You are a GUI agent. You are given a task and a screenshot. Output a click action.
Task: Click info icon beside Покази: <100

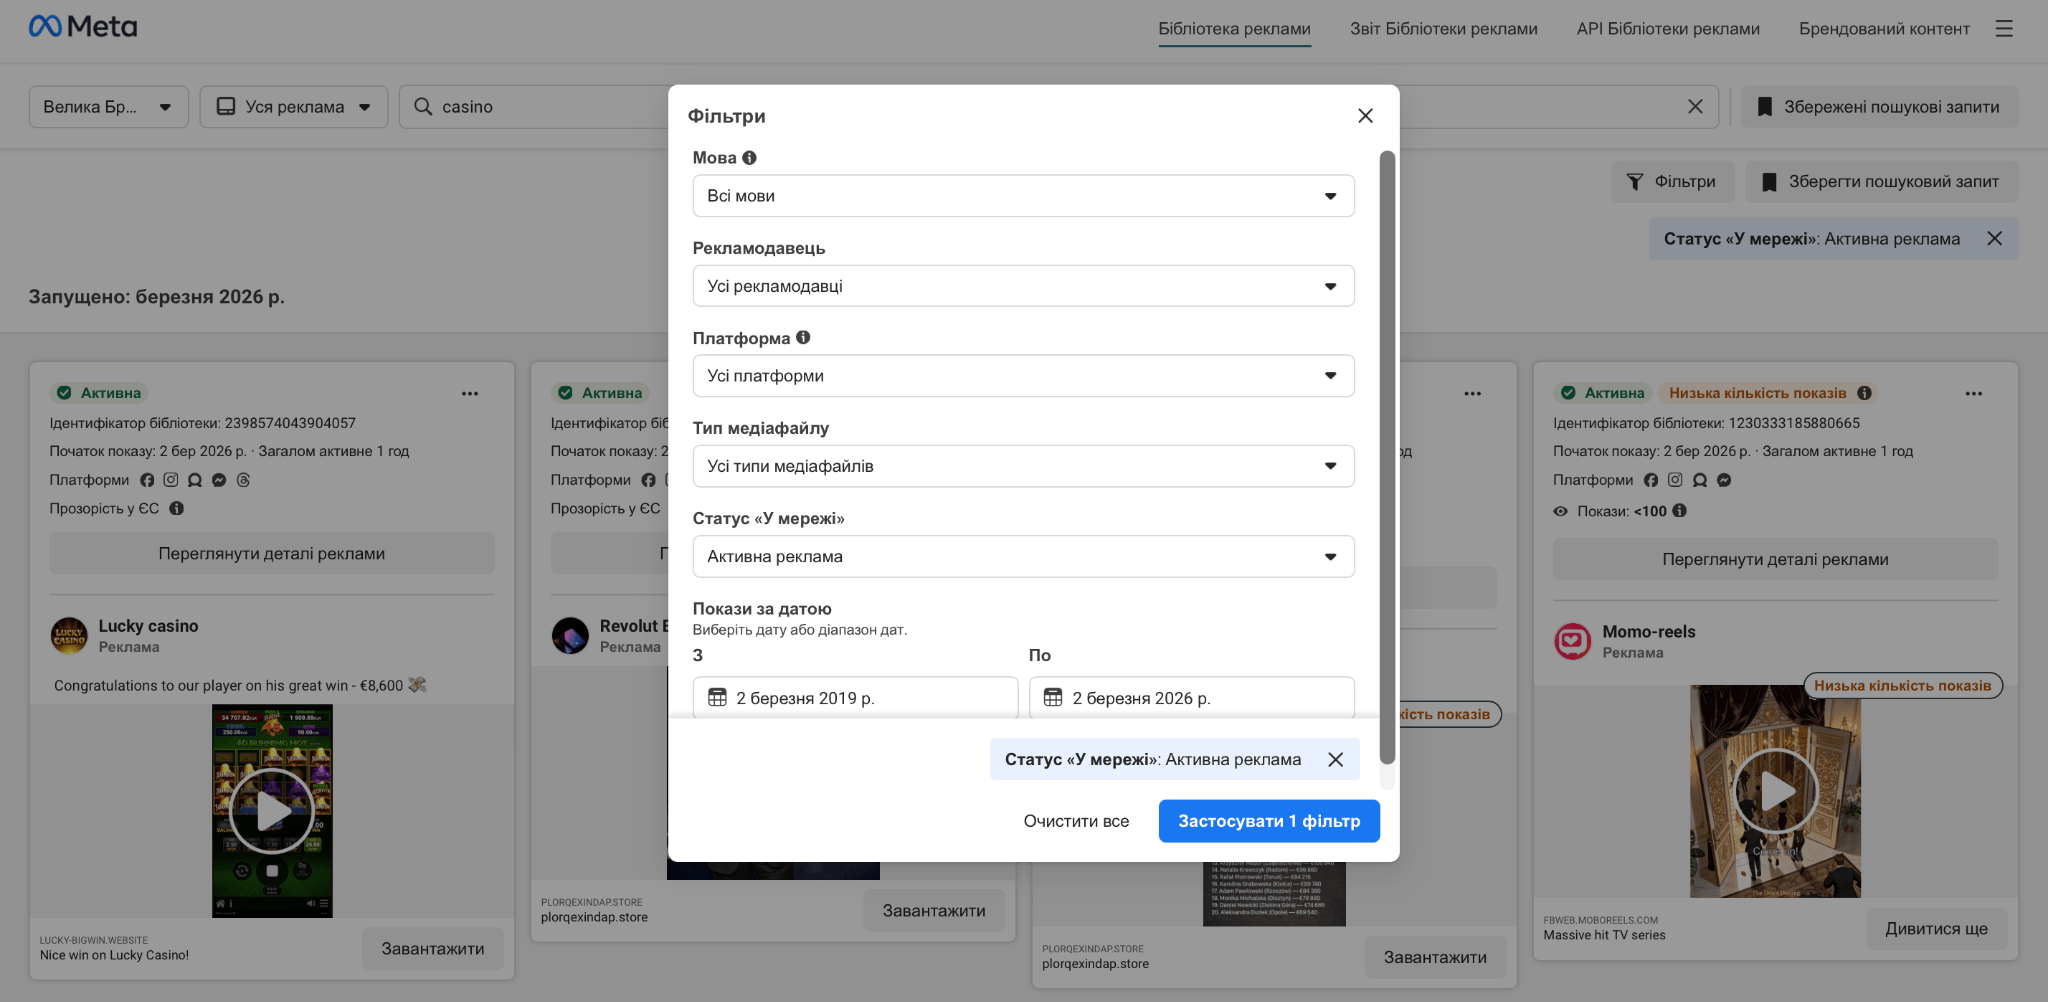(x=1679, y=511)
